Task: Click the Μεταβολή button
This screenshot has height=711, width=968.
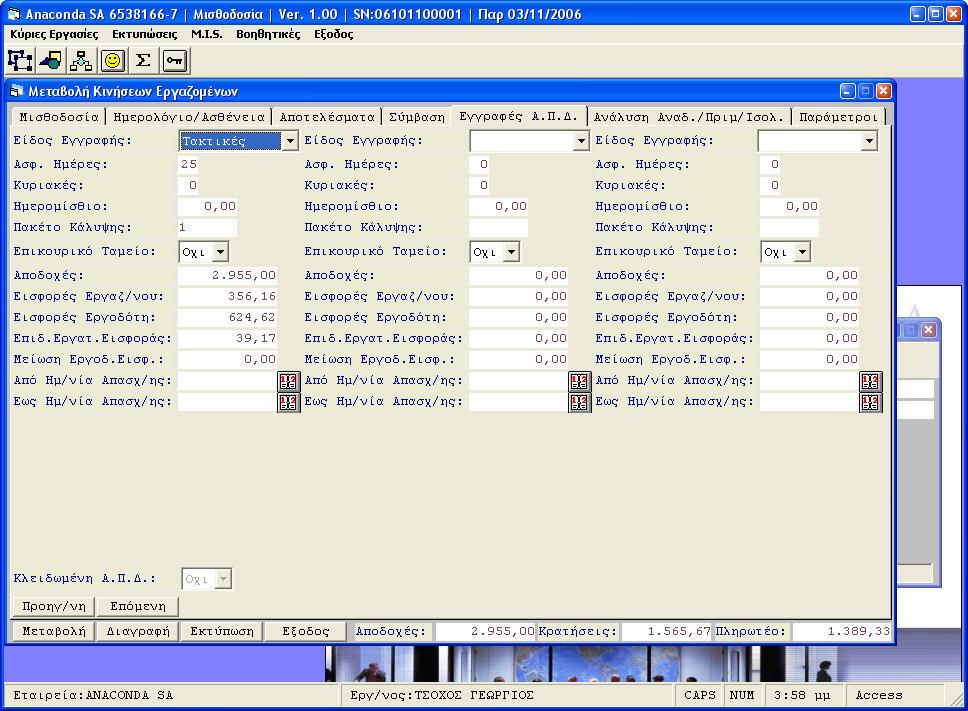Action: [54, 631]
